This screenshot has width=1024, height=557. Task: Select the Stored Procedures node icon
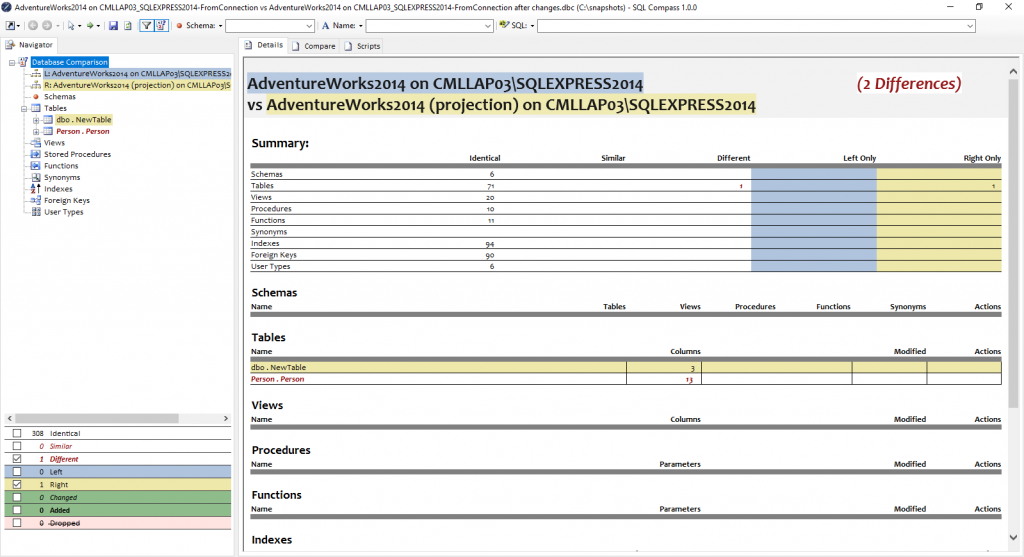[x=36, y=154]
